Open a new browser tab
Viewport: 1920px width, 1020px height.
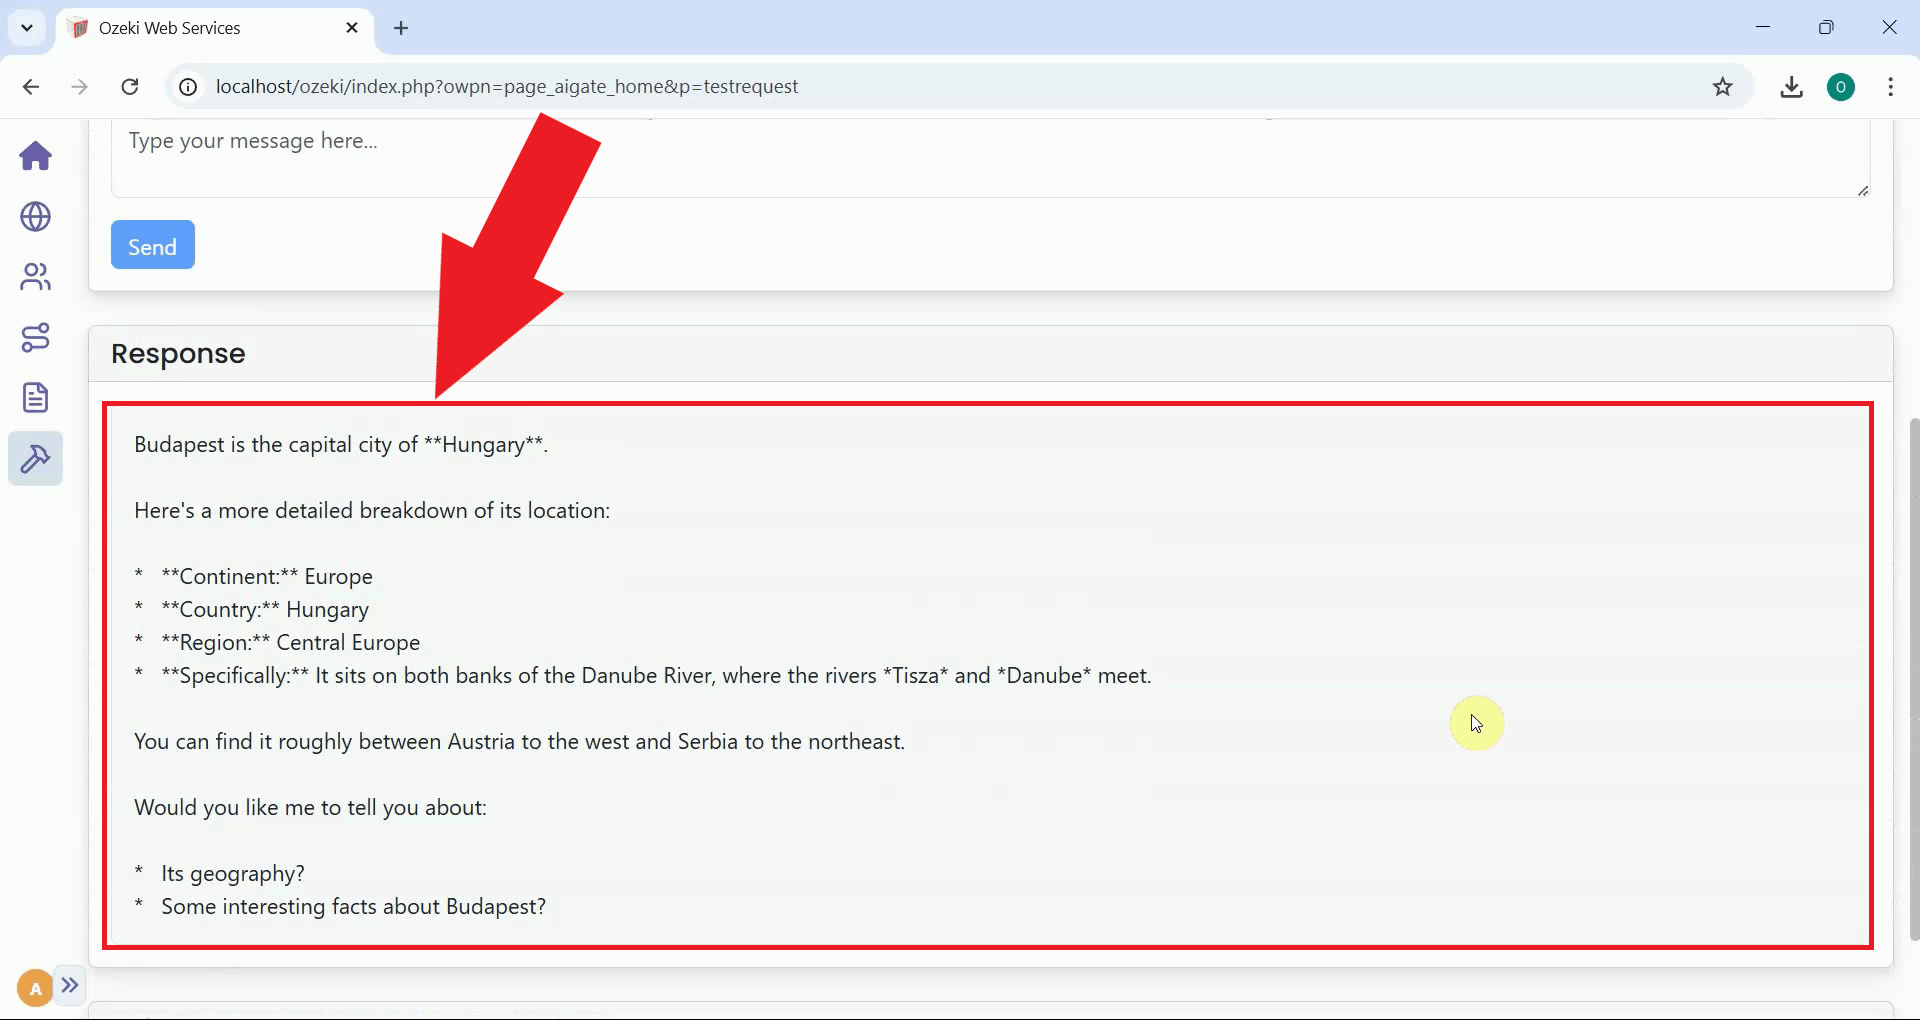[x=401, y=28]
